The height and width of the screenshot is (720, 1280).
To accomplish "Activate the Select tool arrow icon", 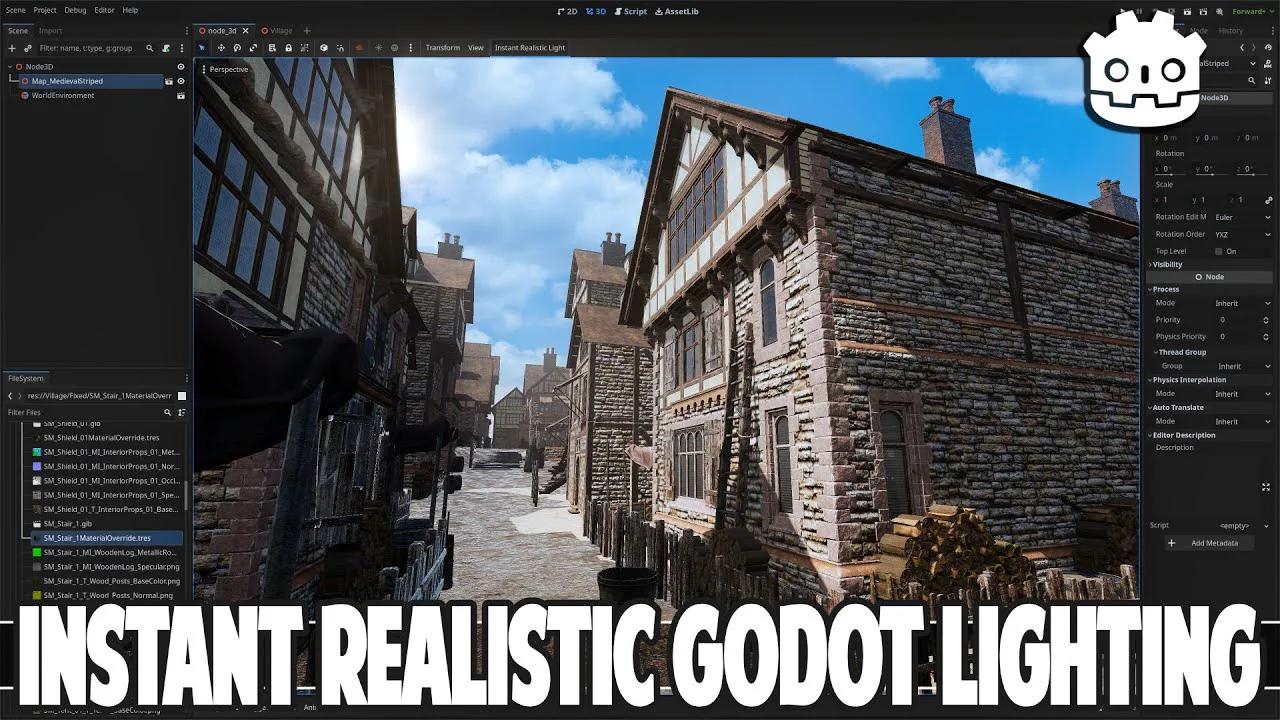I will coord(202,47).
